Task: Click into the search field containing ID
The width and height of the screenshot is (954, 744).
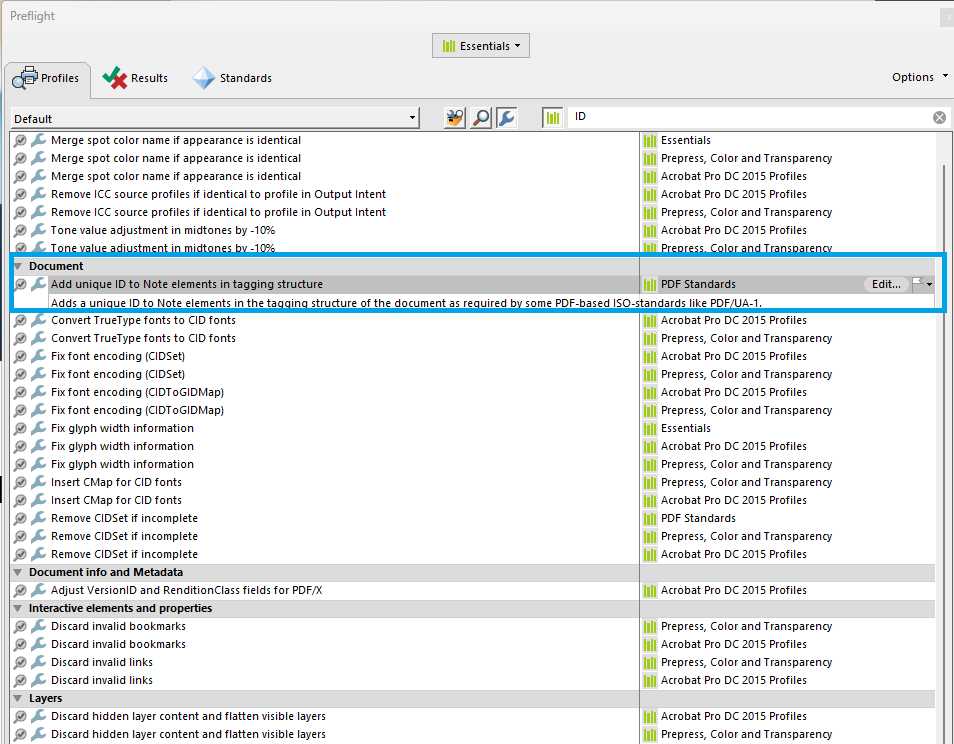Action: click(750, 118)
